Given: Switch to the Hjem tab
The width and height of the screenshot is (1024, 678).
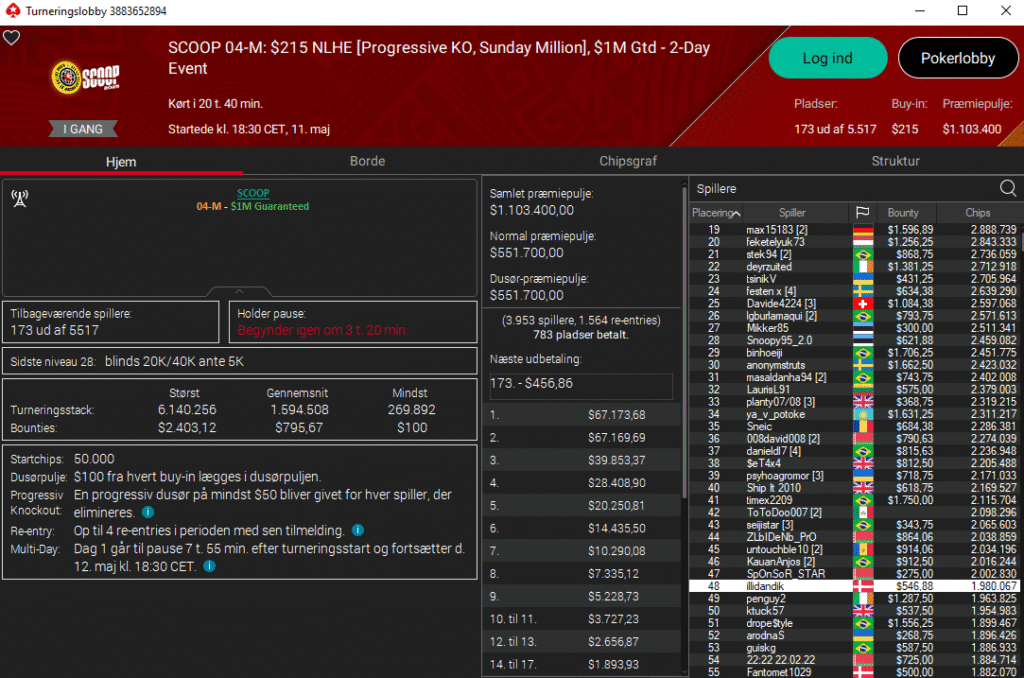Looking at the screenshot, I should click(x=121, y=161).
